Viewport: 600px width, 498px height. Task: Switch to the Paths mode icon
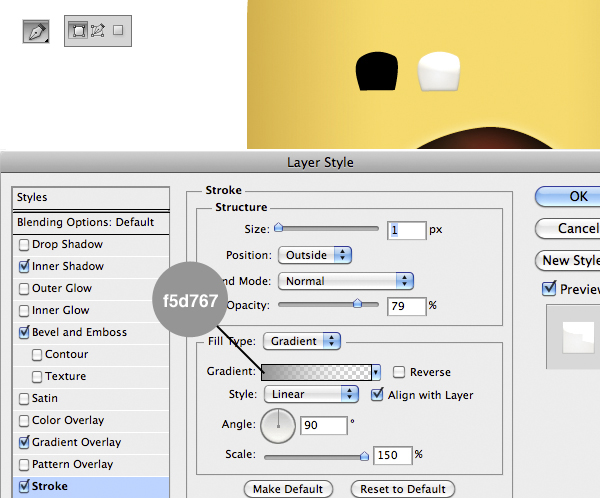click(97, 31)
